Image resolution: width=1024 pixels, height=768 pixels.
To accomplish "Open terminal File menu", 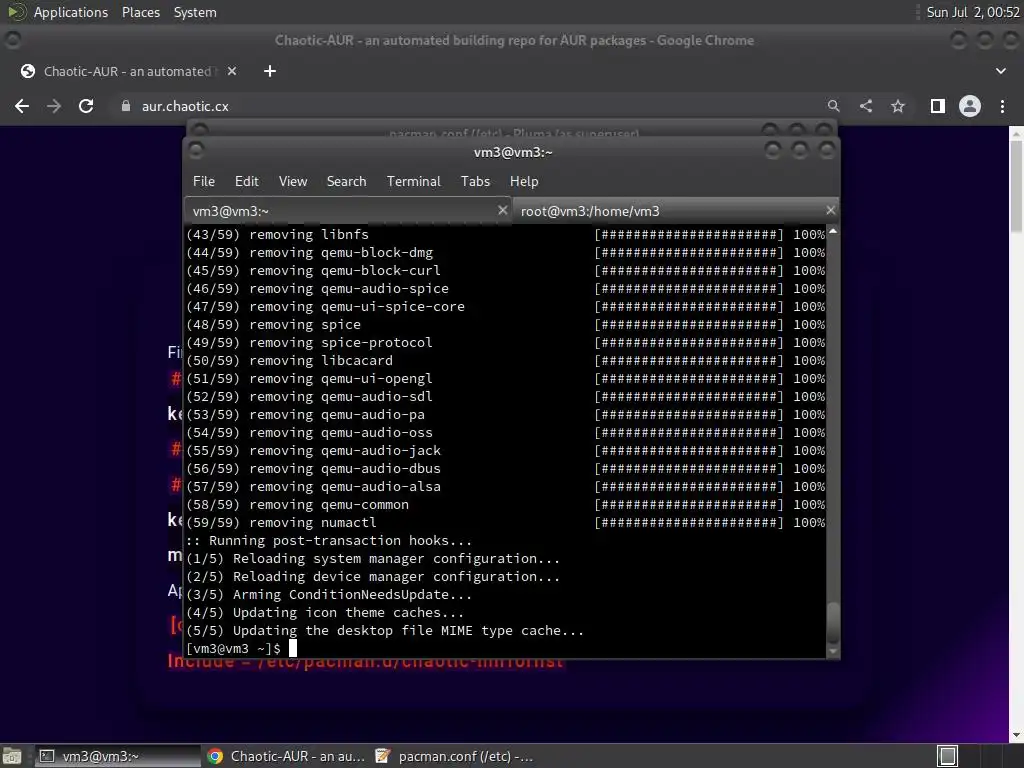I will (x=204, y=182).
